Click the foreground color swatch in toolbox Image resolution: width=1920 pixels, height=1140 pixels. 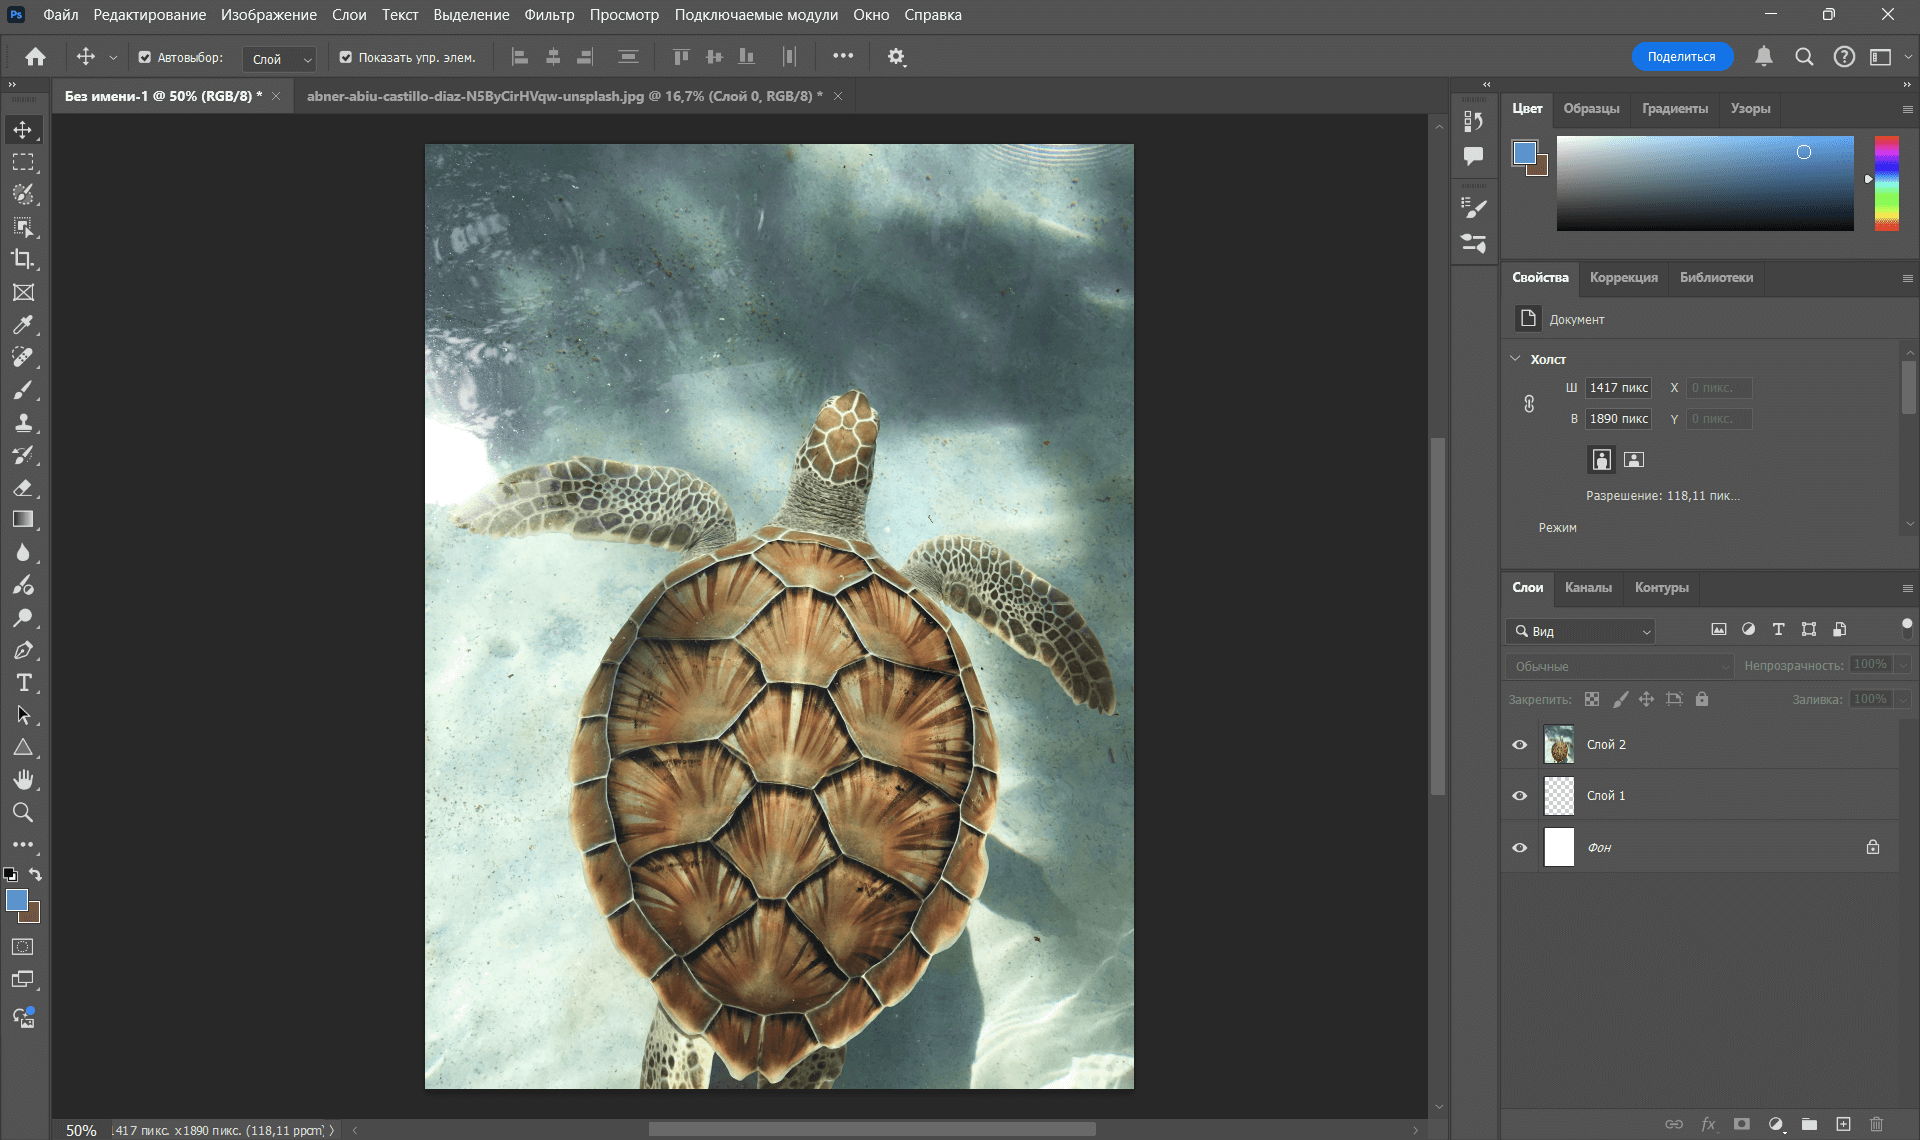tap(17, 900)
